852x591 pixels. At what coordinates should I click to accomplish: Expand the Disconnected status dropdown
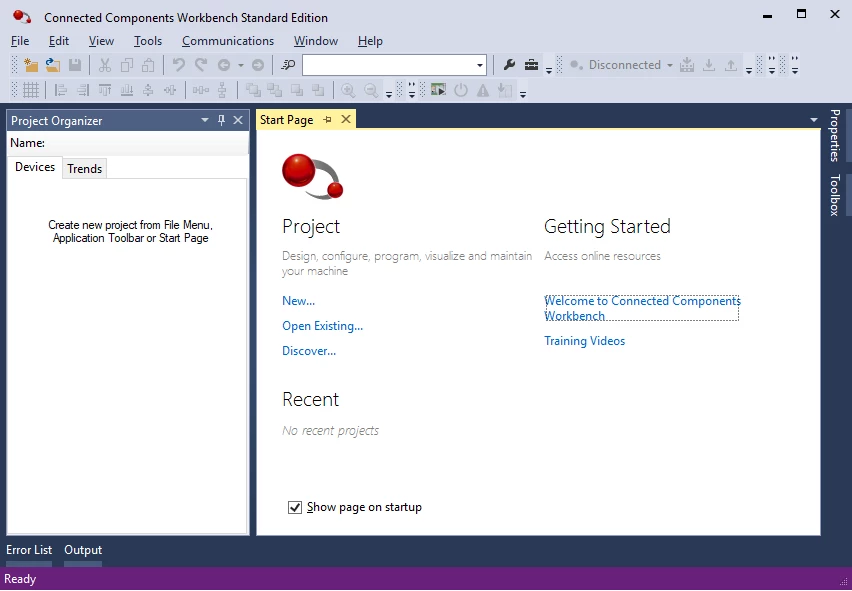click(x=669, y=65)
